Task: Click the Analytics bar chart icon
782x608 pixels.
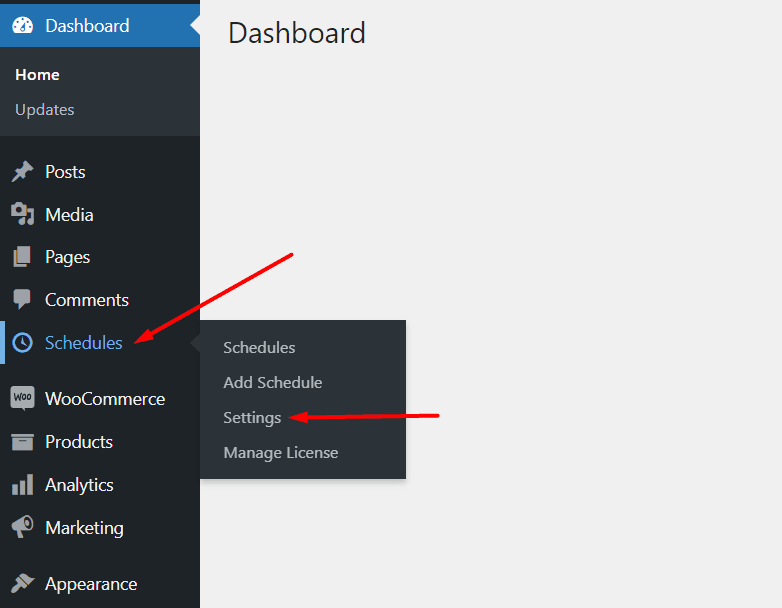Action: point(22,485)
